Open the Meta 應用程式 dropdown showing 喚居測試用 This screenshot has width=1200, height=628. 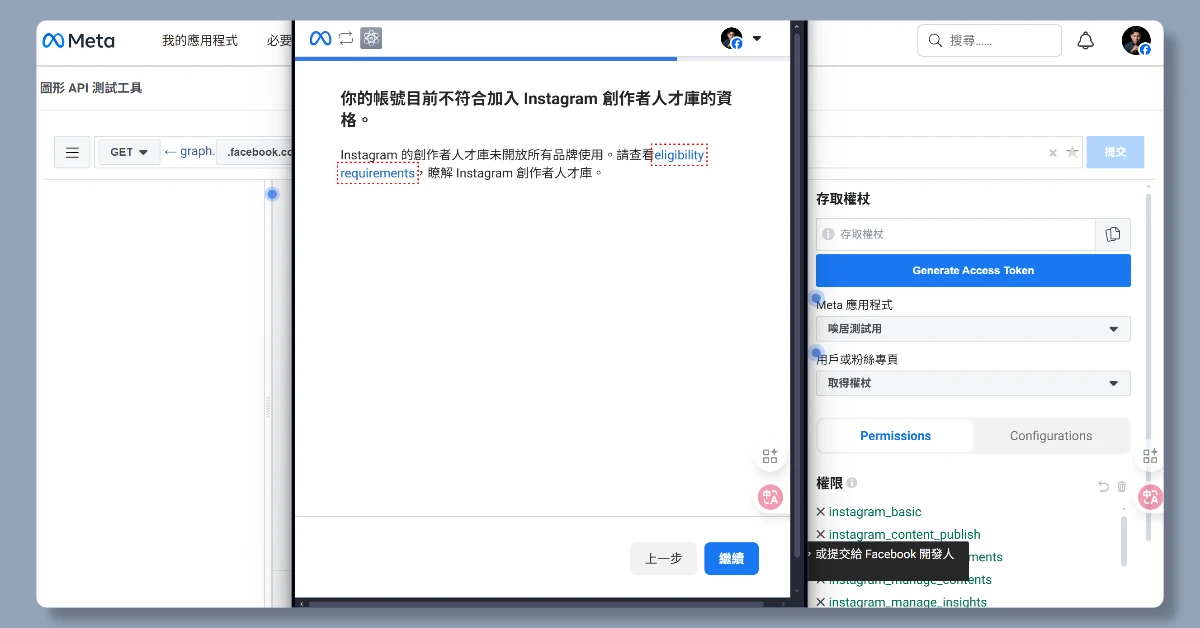tap(973, 329)
